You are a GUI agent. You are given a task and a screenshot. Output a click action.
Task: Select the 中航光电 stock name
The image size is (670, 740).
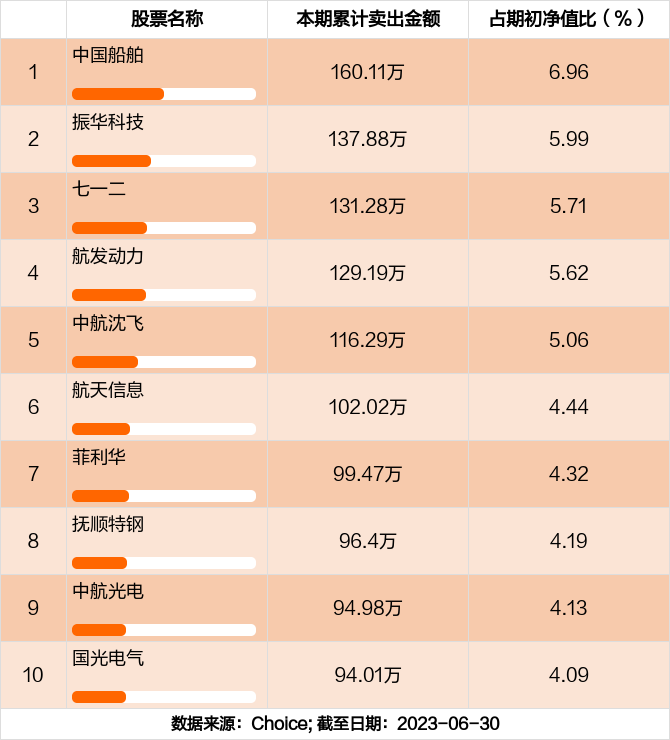[x=108, y=591]
